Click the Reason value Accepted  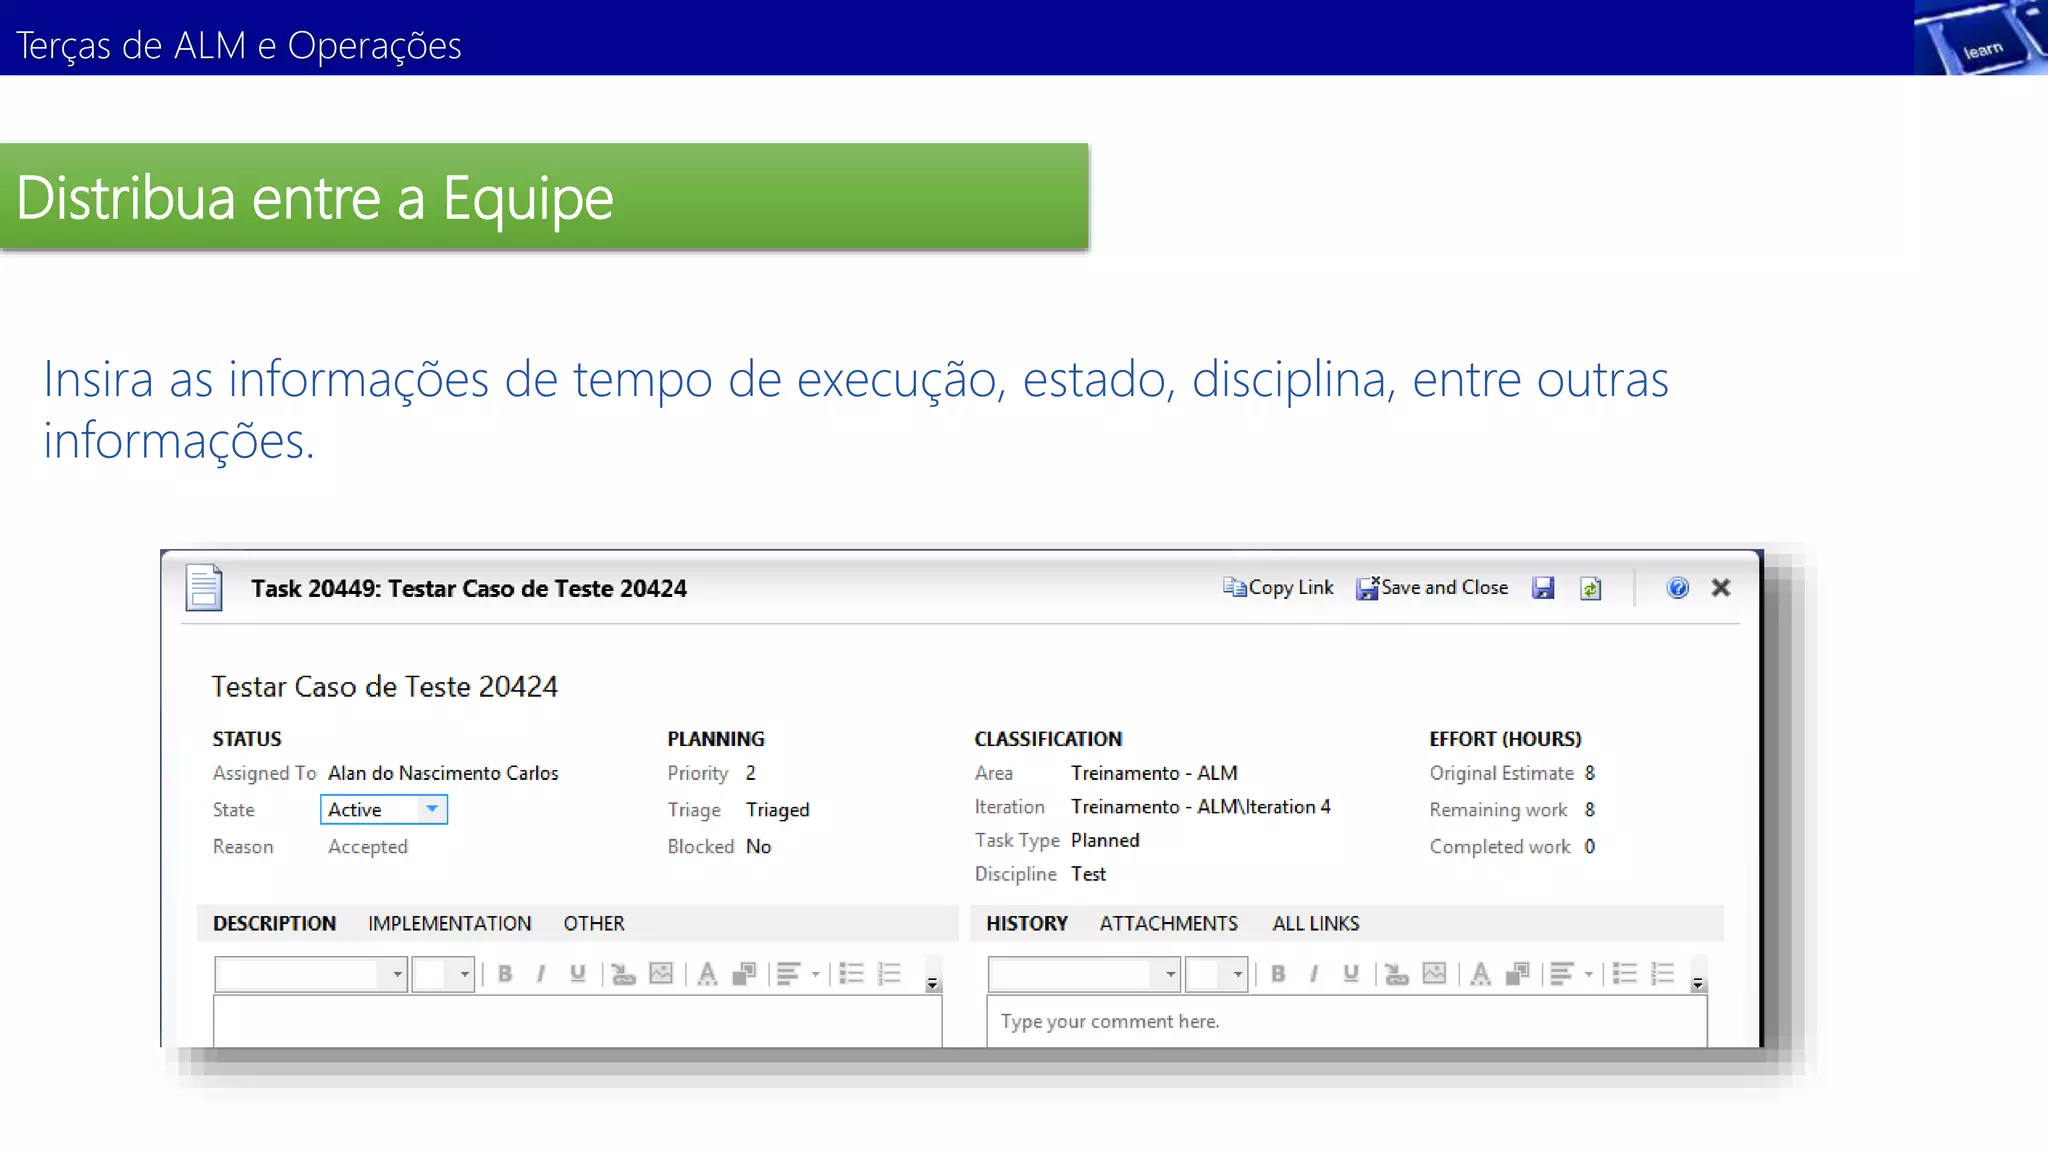[368, 847]
